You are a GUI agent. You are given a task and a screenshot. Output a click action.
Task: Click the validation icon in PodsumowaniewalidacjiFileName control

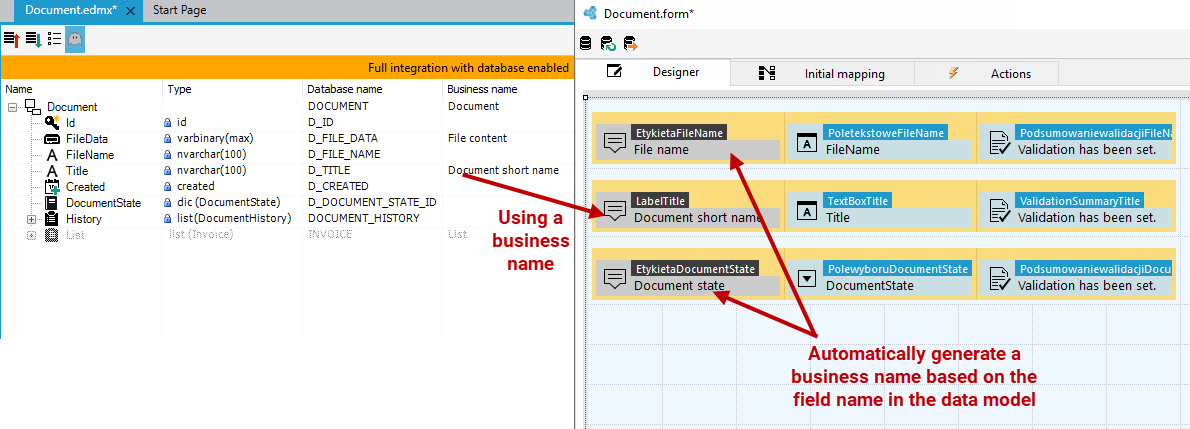(998, 143)
